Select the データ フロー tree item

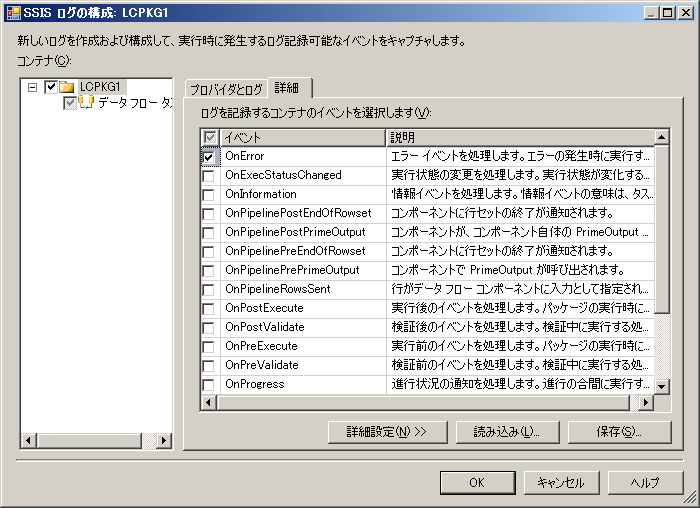click(x=135, y=103)
